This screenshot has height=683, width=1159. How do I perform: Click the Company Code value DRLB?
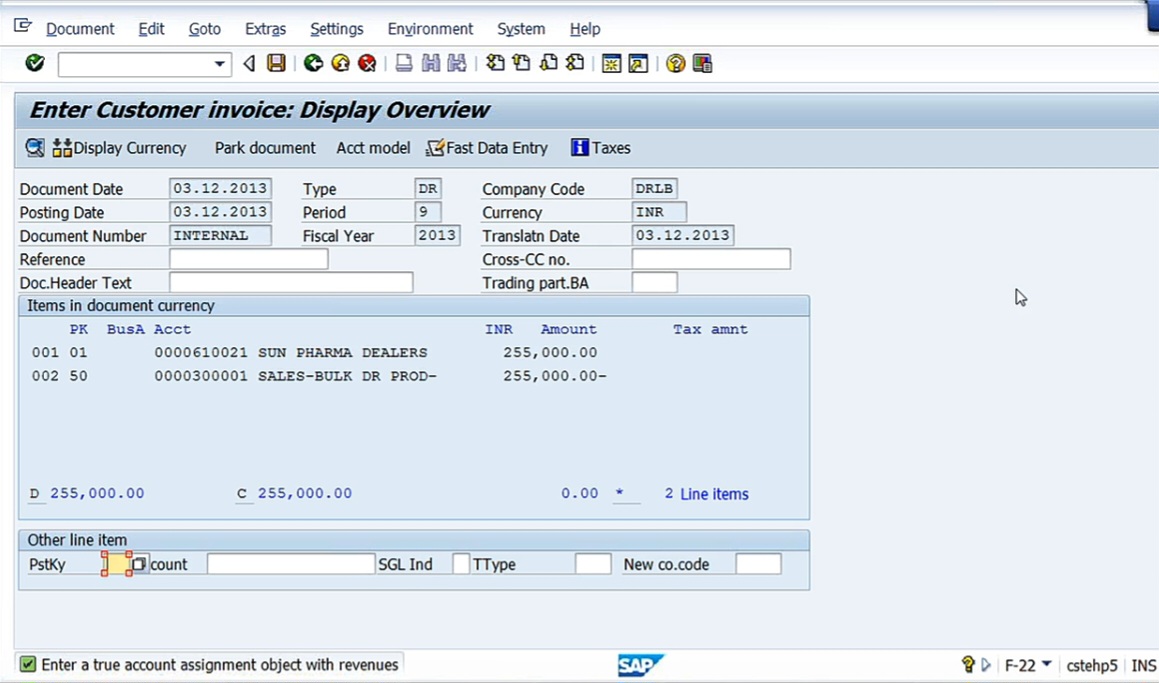pos(655,188)
